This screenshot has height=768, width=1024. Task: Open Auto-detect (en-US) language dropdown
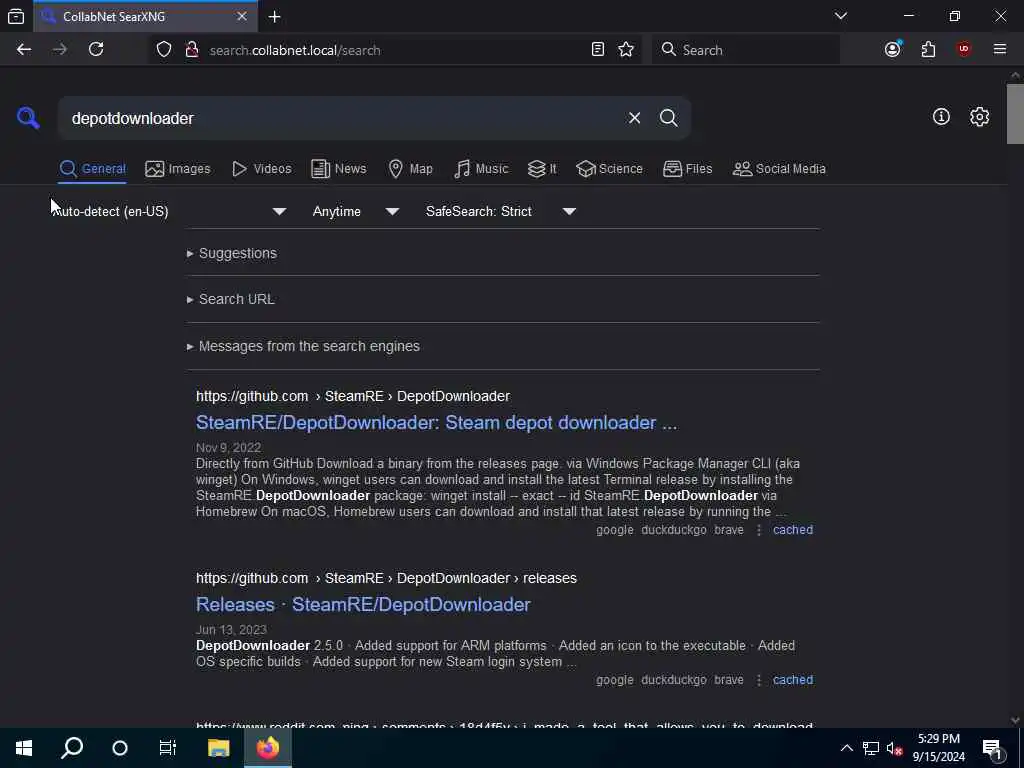pyautogui.click(x=170, y=211)
